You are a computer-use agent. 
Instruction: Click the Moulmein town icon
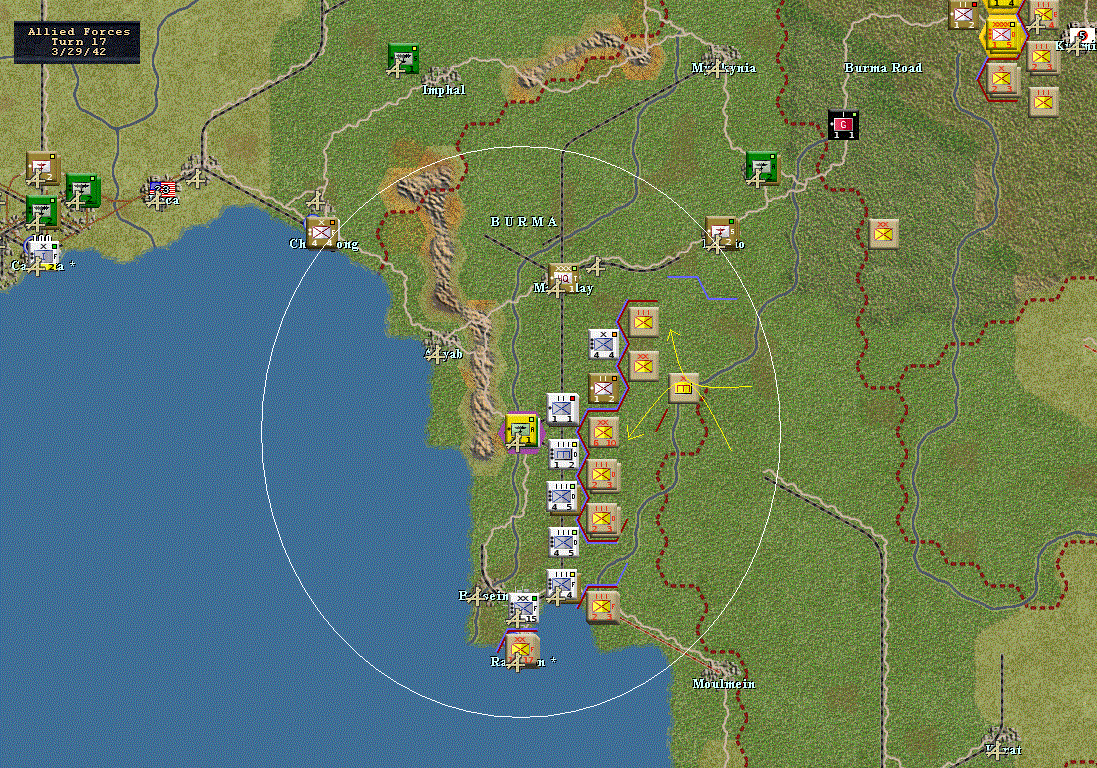[x=721, y=669]
